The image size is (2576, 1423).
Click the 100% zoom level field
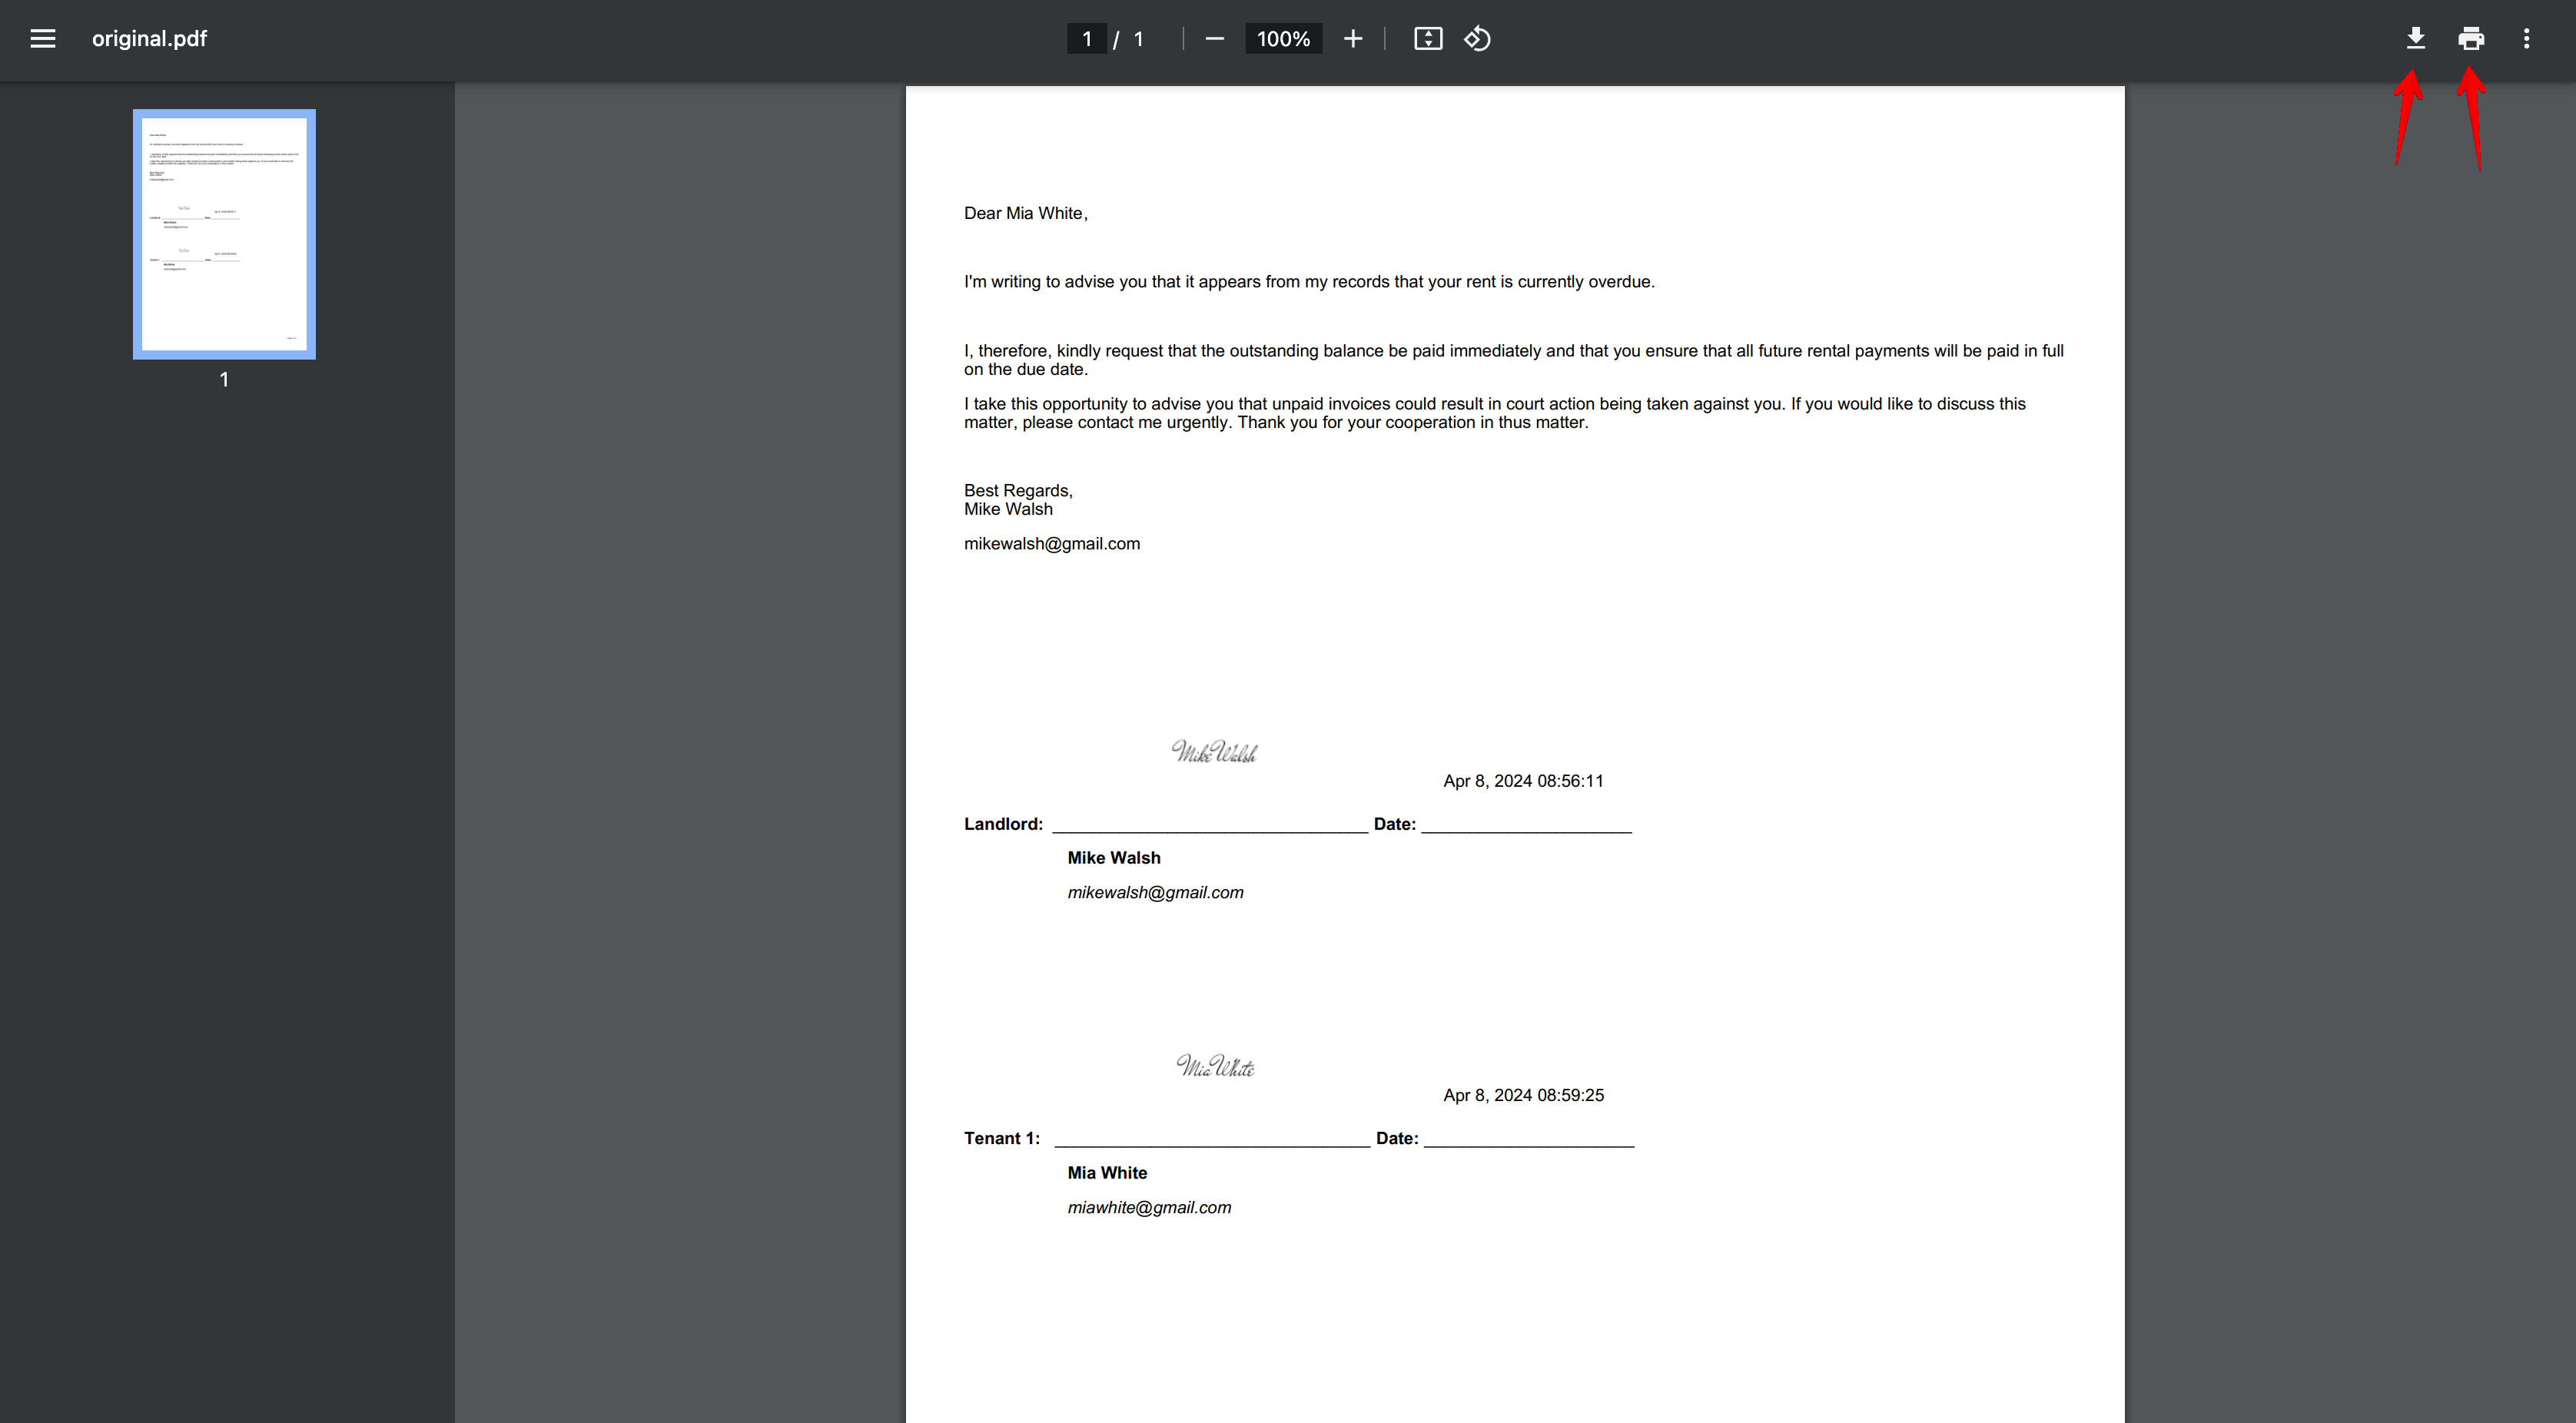click(x=1283, y=39)
